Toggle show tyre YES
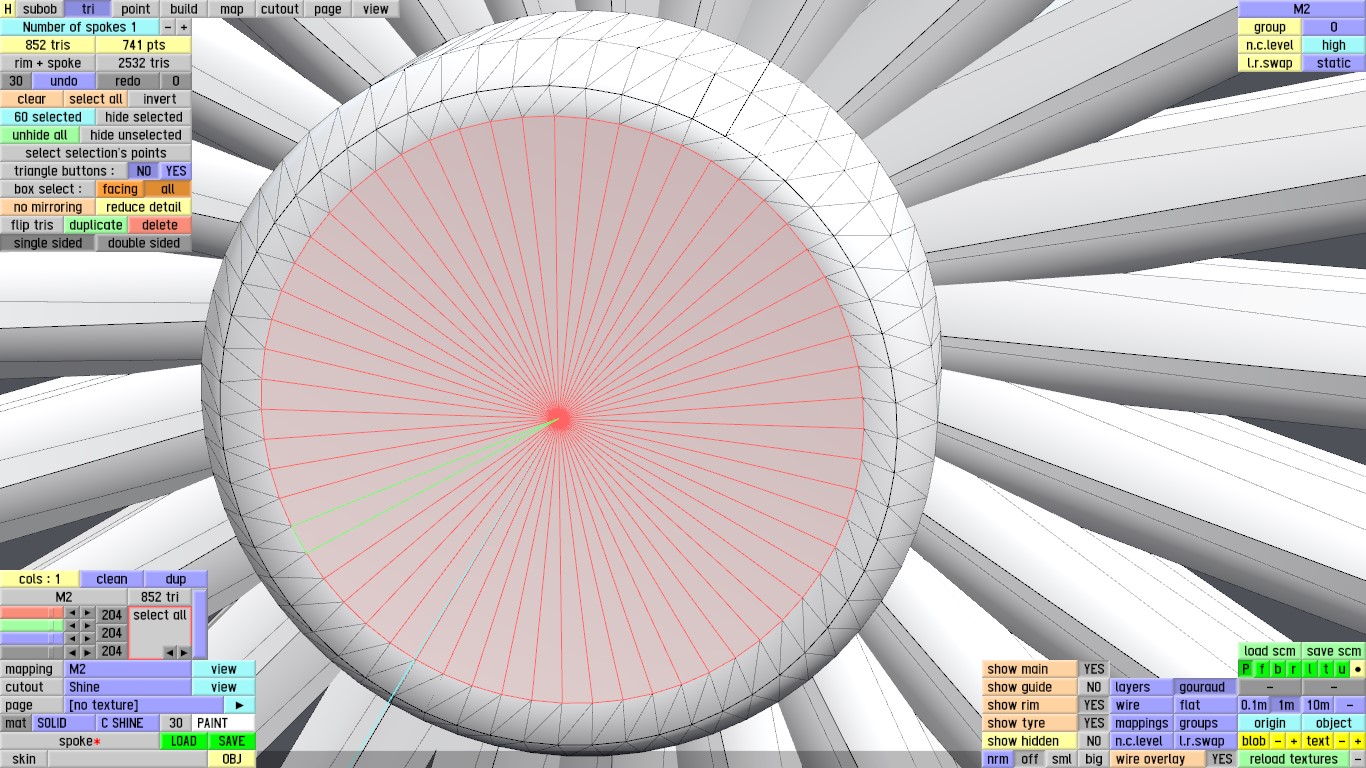Viewport: 1366px width, 768px height. pos(1094,723)
